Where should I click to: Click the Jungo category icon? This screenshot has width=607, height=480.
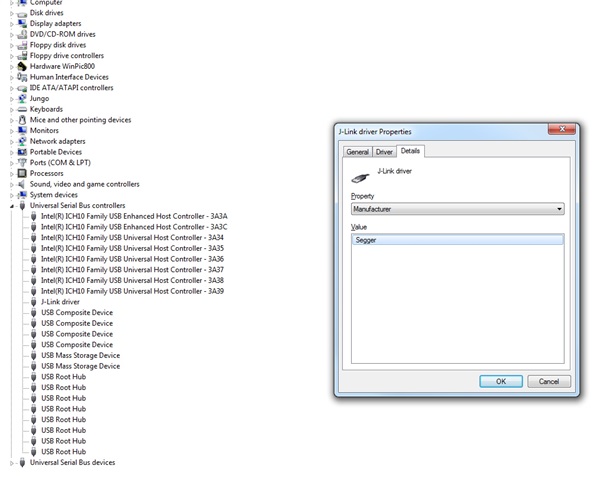point(22,99)
